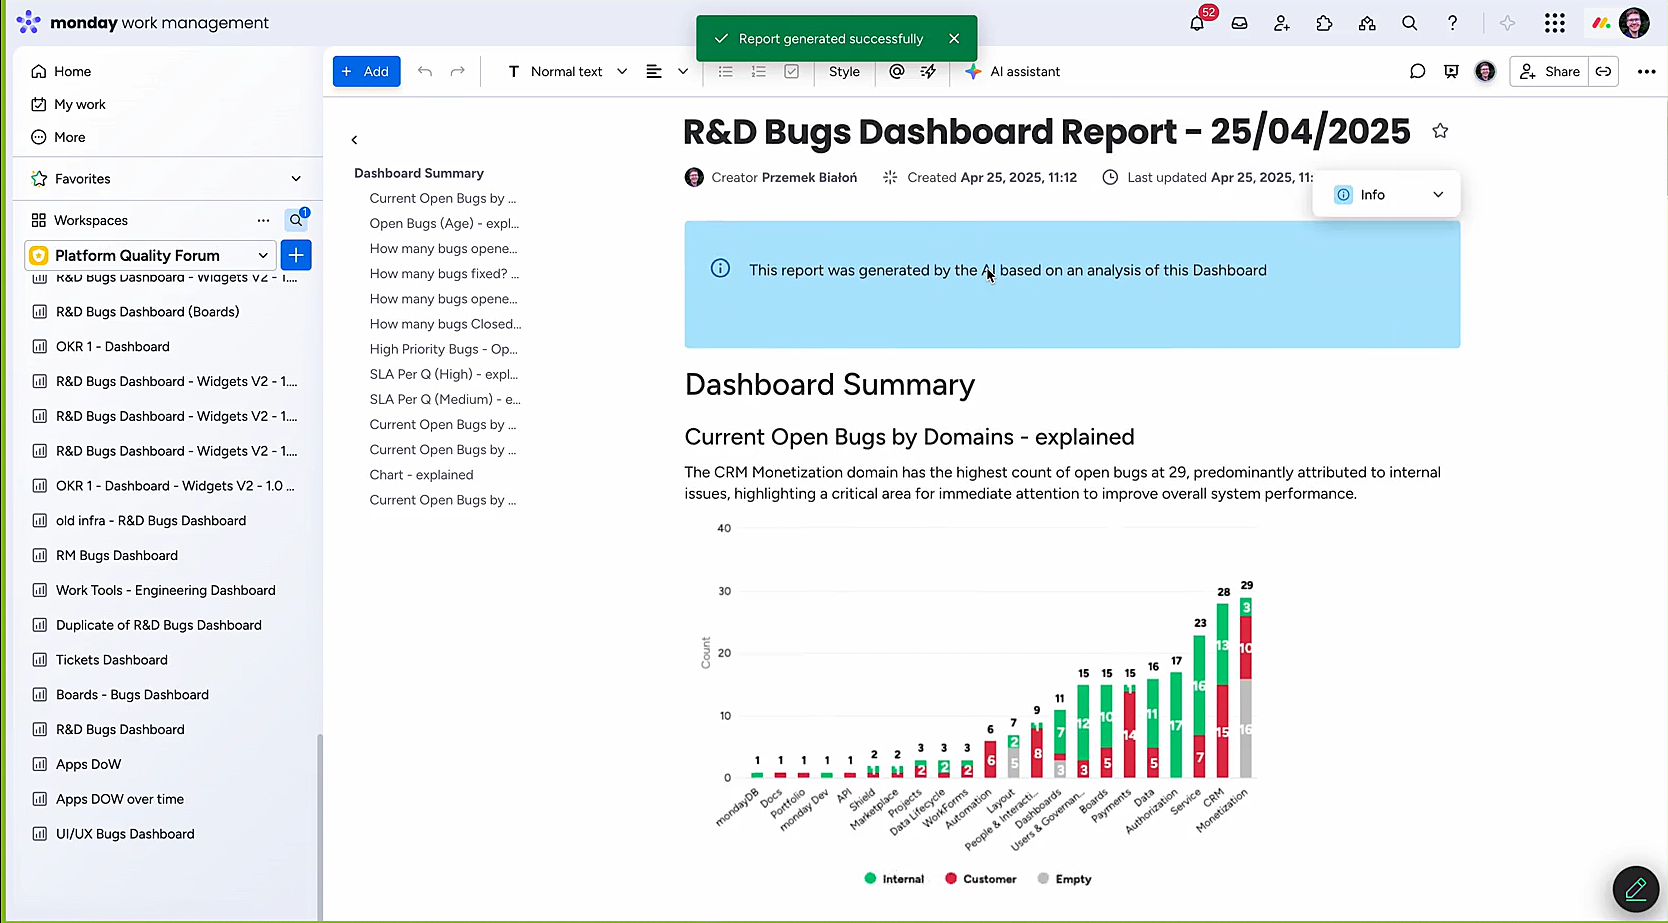The height and width of the screenshot is (923, 1668).
Task: Favorite the report with the star icon
Action: 1440,131
